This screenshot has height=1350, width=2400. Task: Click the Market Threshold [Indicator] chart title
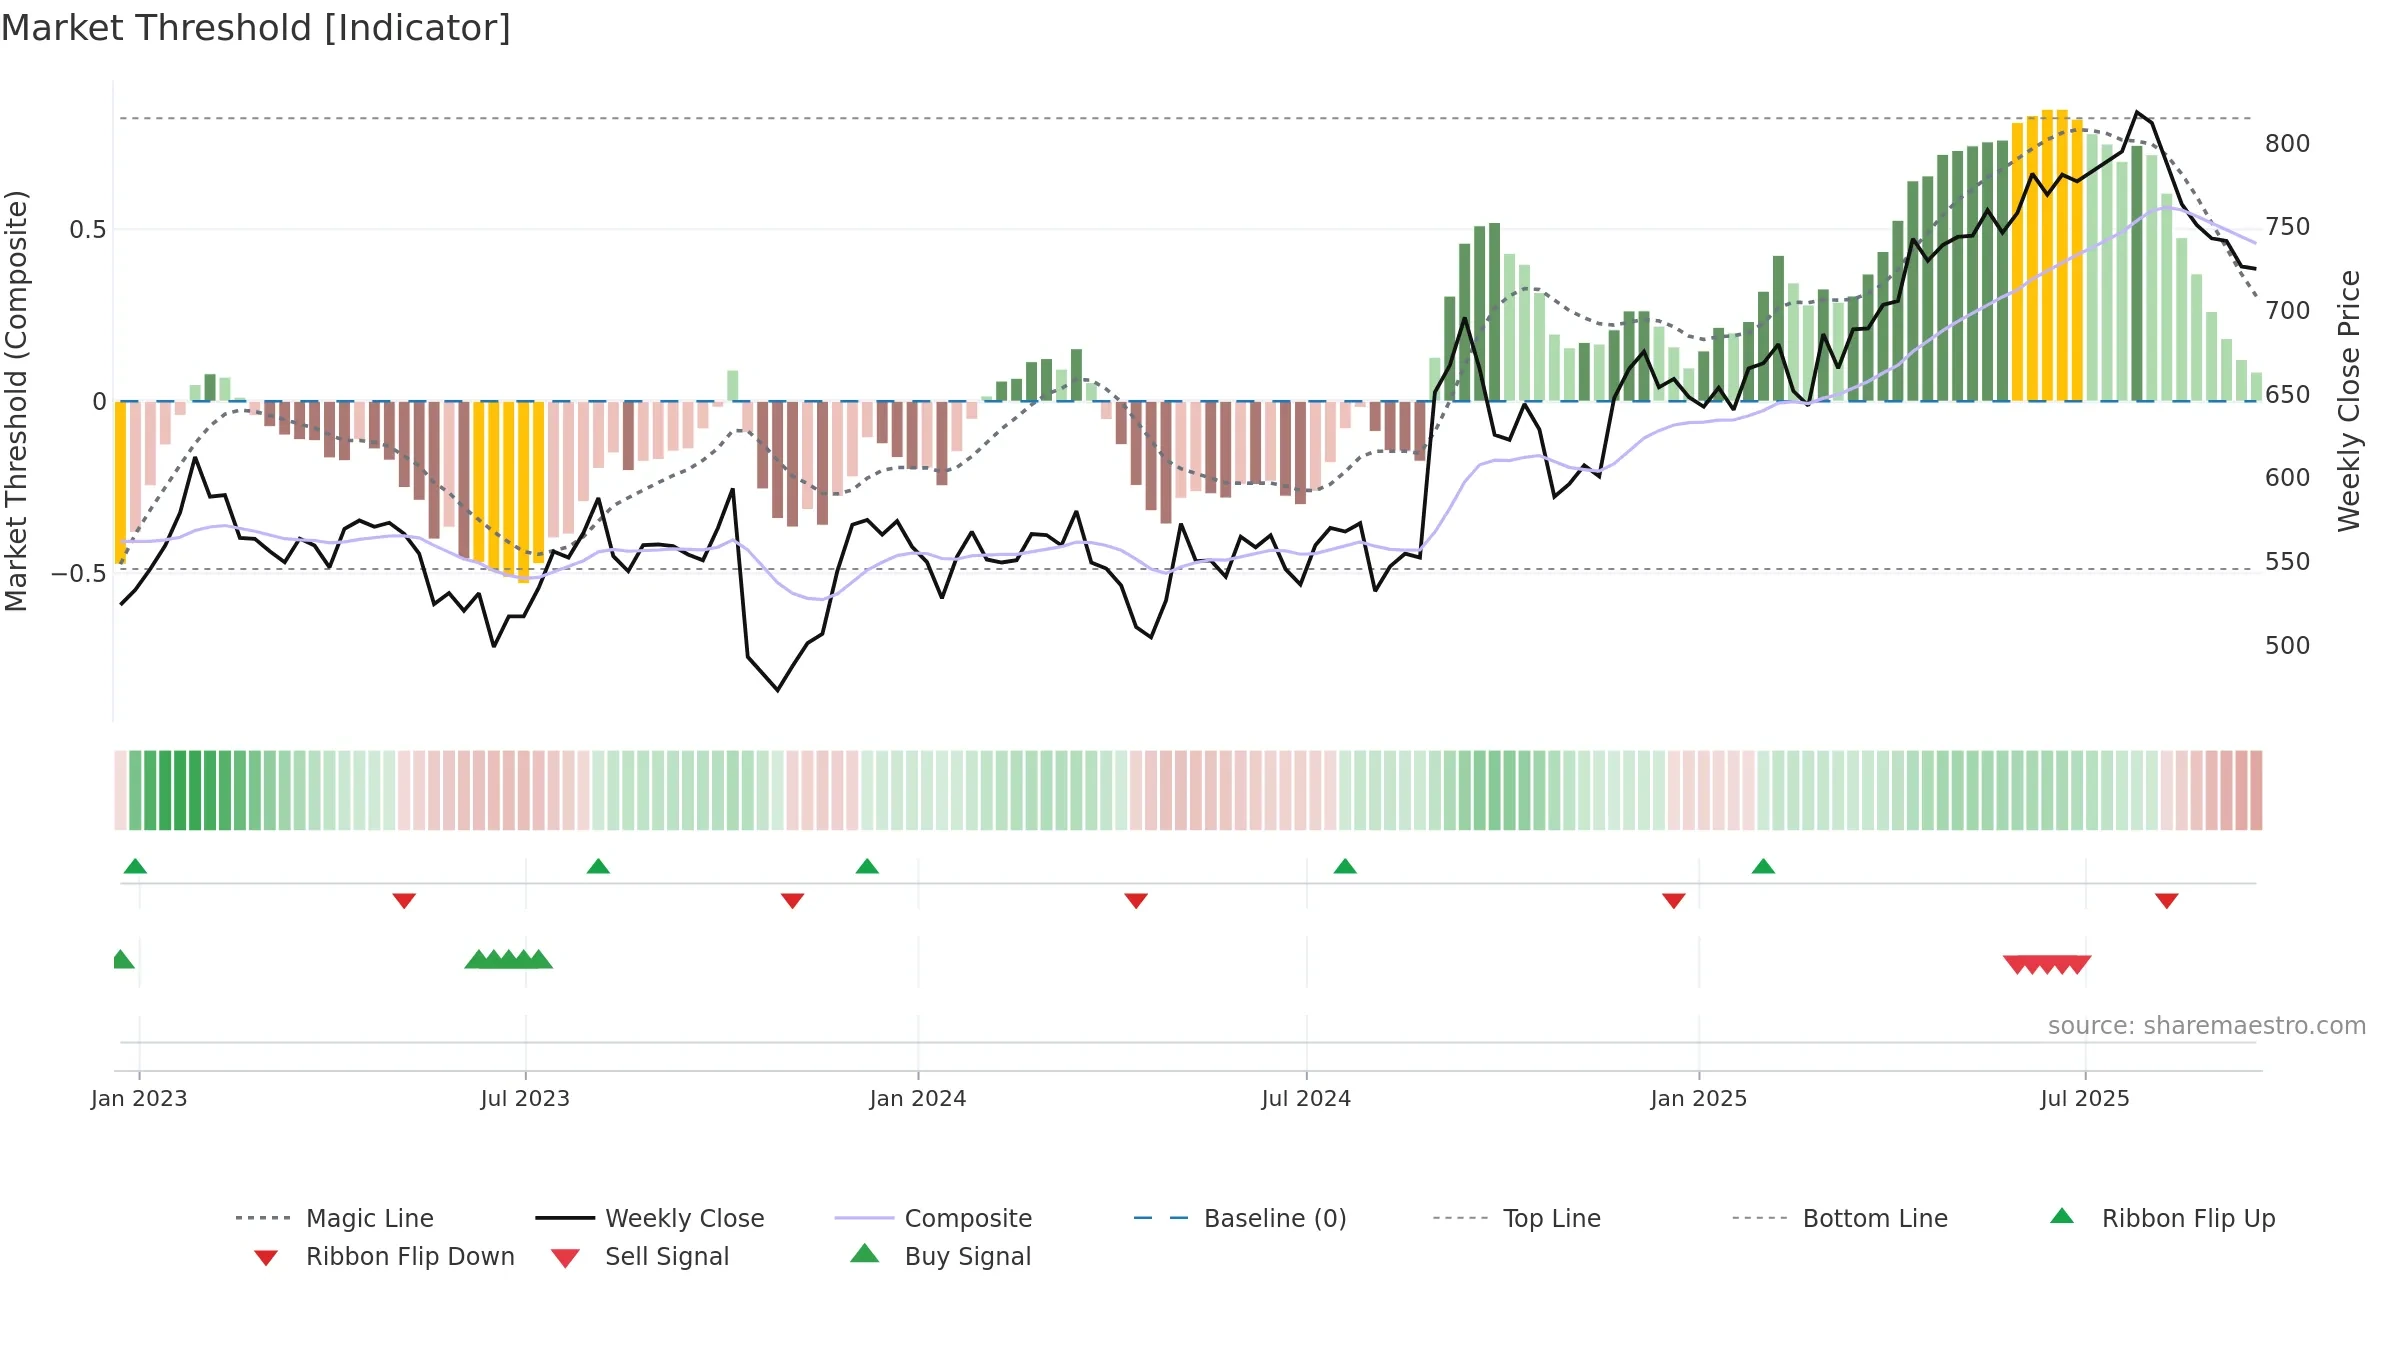coord(256,28)
